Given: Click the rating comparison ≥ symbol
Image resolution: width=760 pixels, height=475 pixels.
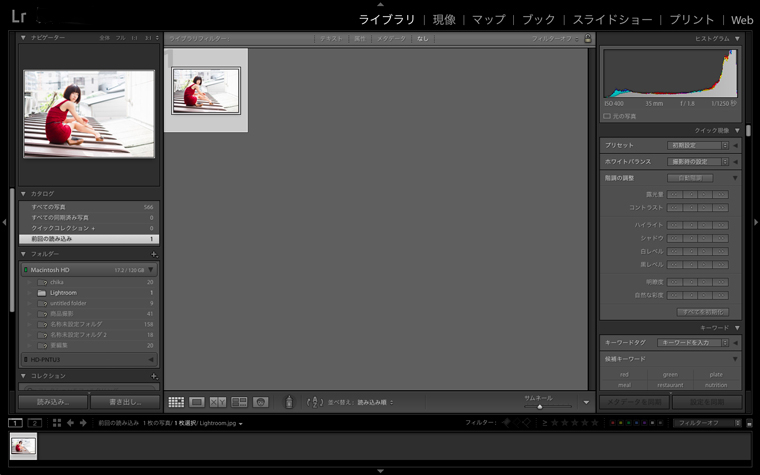Looking at the screenshot, I should (544, 423).
